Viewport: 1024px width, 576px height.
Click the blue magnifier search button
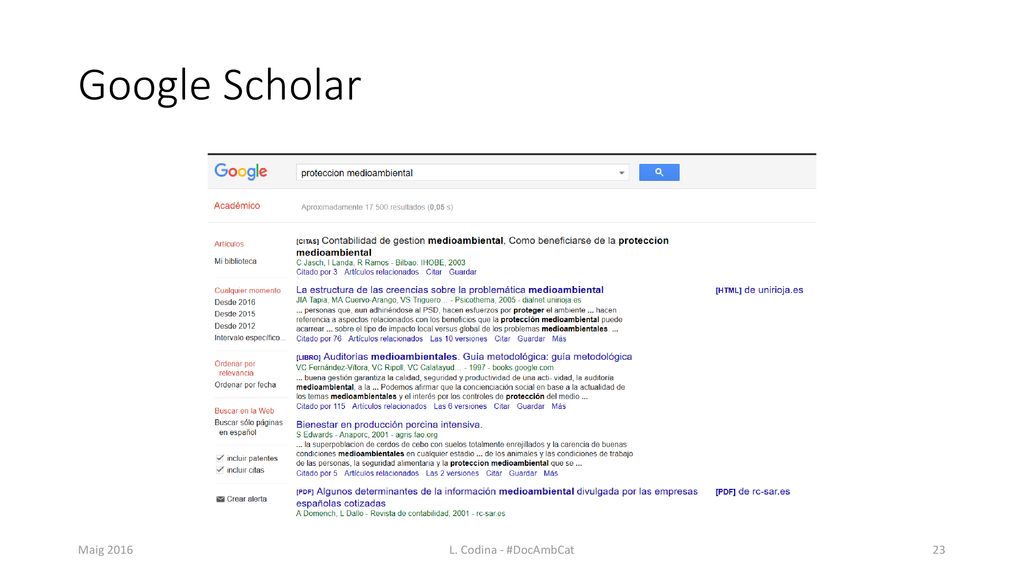pyautogui.click(x=659, y=172)
